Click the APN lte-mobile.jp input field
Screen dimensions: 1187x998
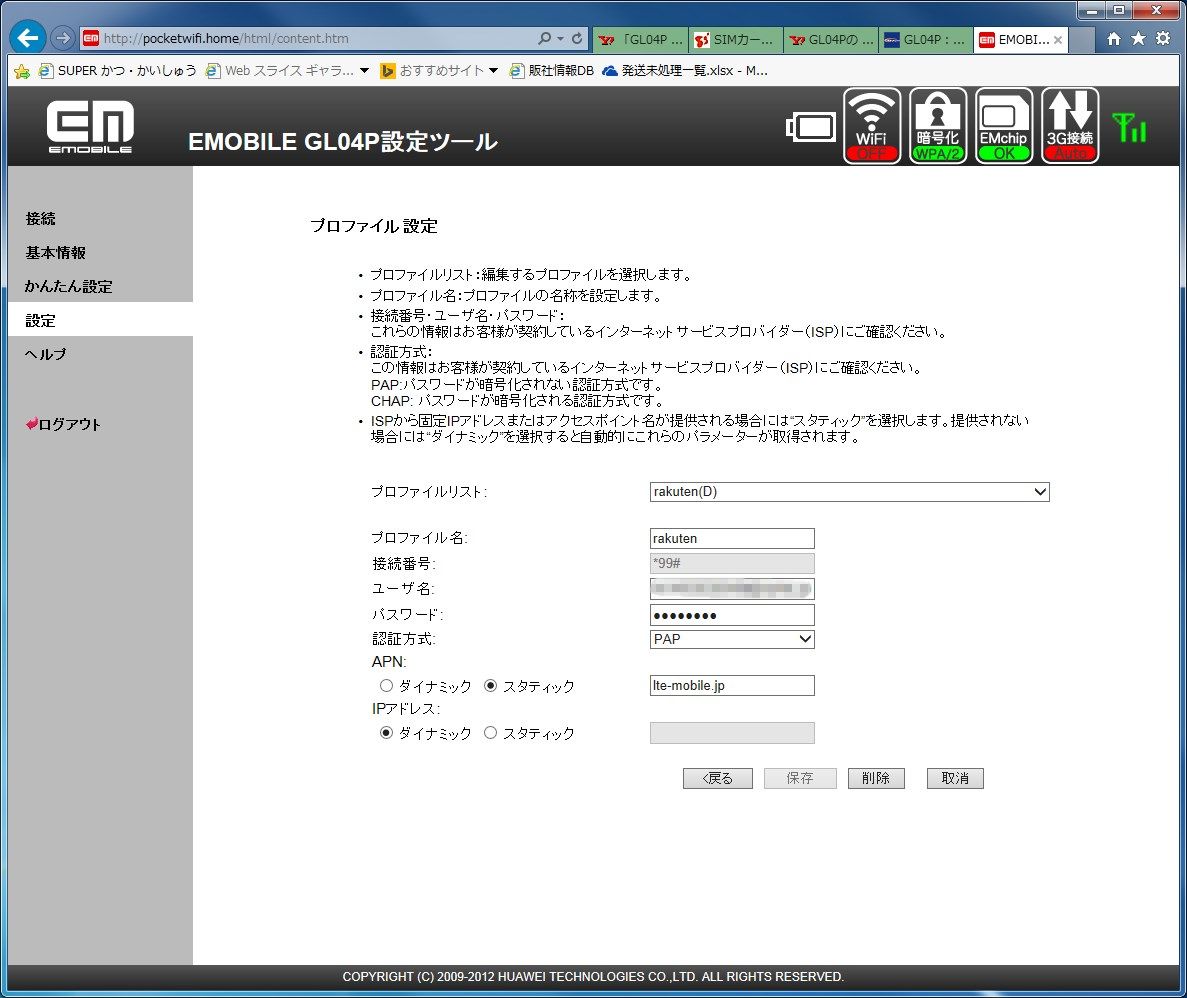tap(732, 685)
